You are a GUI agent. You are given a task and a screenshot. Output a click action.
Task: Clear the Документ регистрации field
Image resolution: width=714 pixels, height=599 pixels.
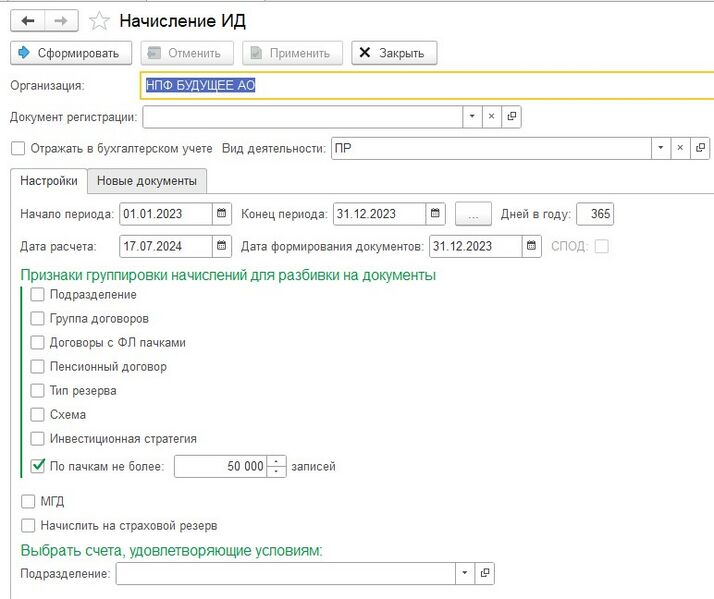[491, 117]
